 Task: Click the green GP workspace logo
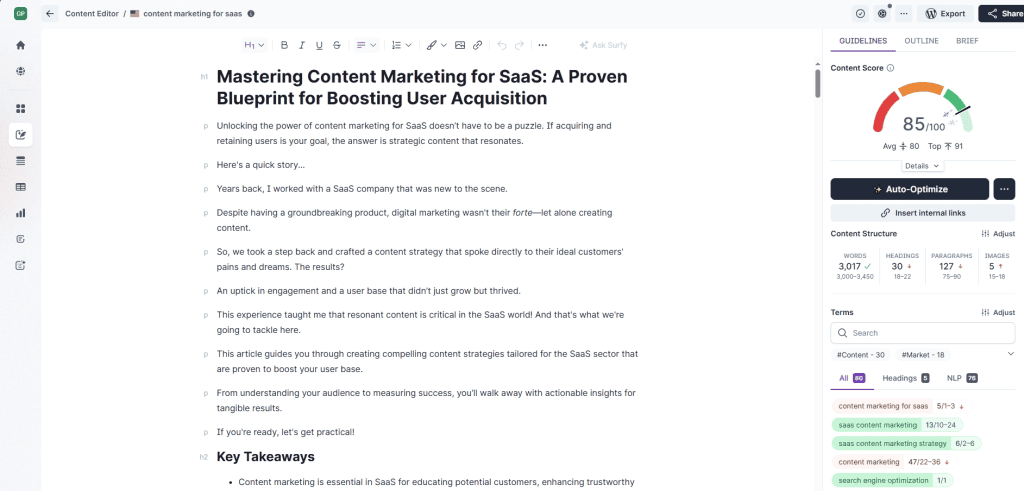20,13
